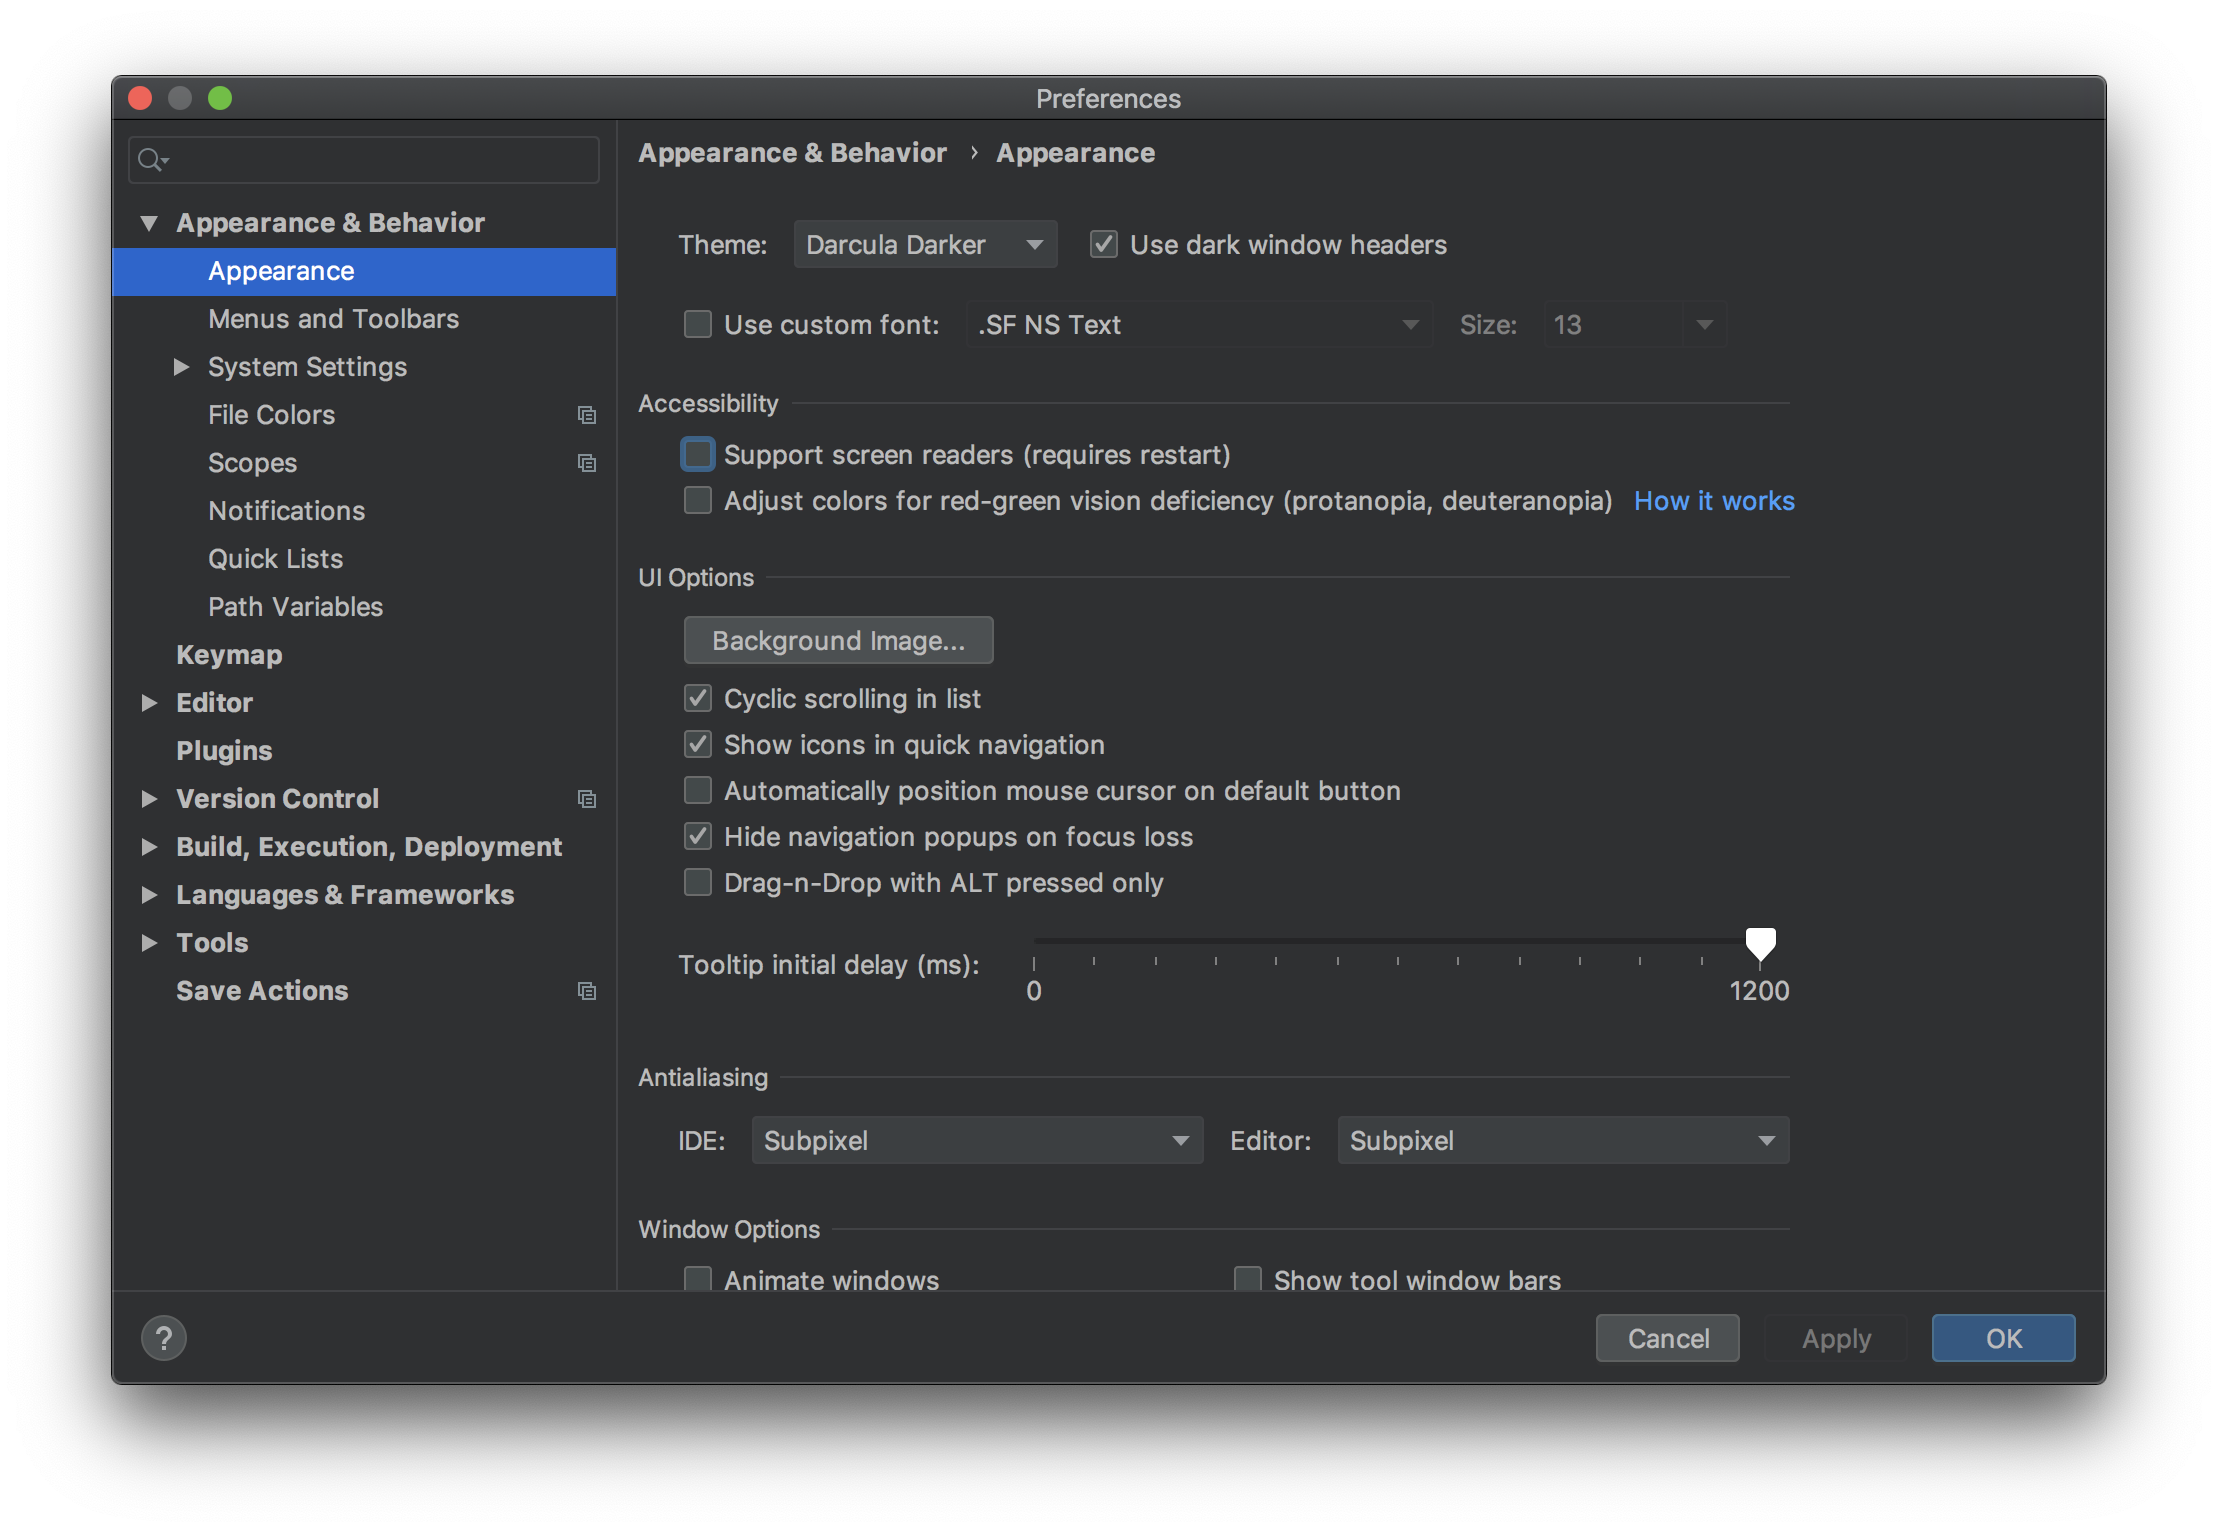Click the green zoom window button

click(x=220, y=98)
